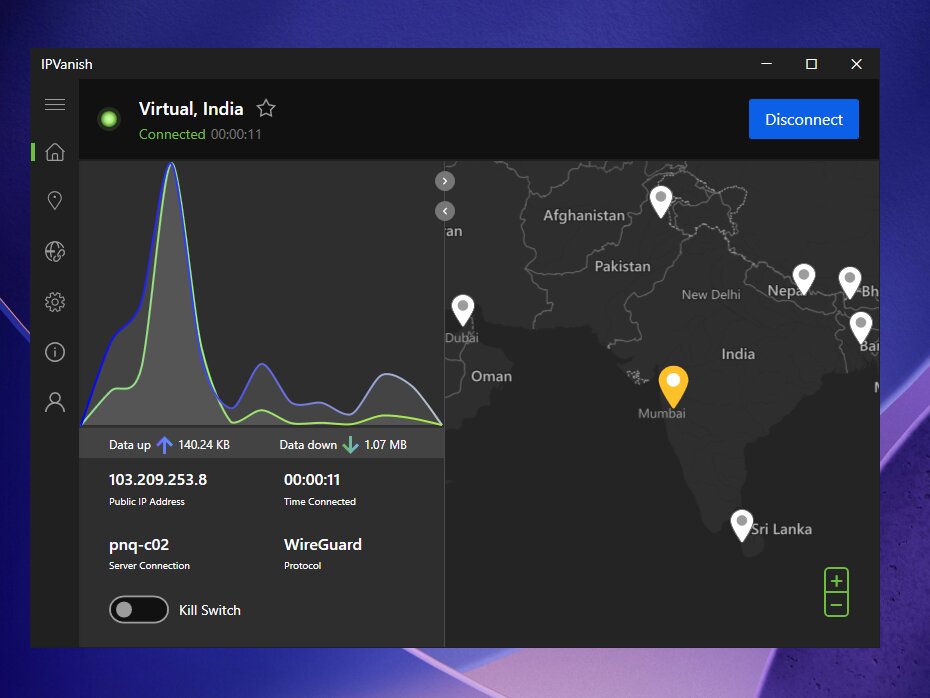Open the Locations pin icon in sidebar
The width and height of the screenshot is (930, 698).
coord(55,200)
